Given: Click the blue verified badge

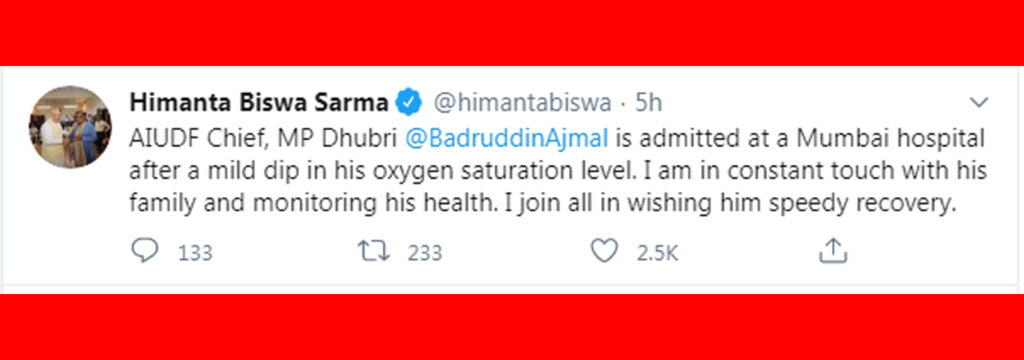Looking at the screenshot, I should click(411, 103).
